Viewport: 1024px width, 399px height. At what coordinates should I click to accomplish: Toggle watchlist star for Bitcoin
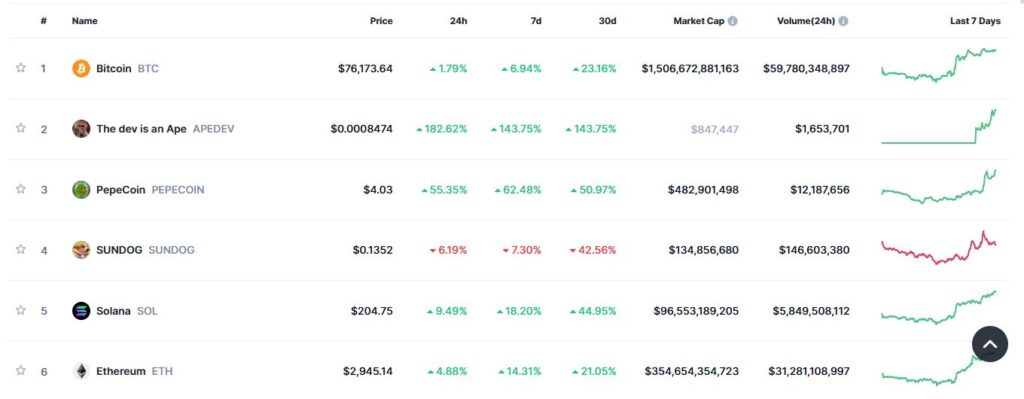click(20, 68)
